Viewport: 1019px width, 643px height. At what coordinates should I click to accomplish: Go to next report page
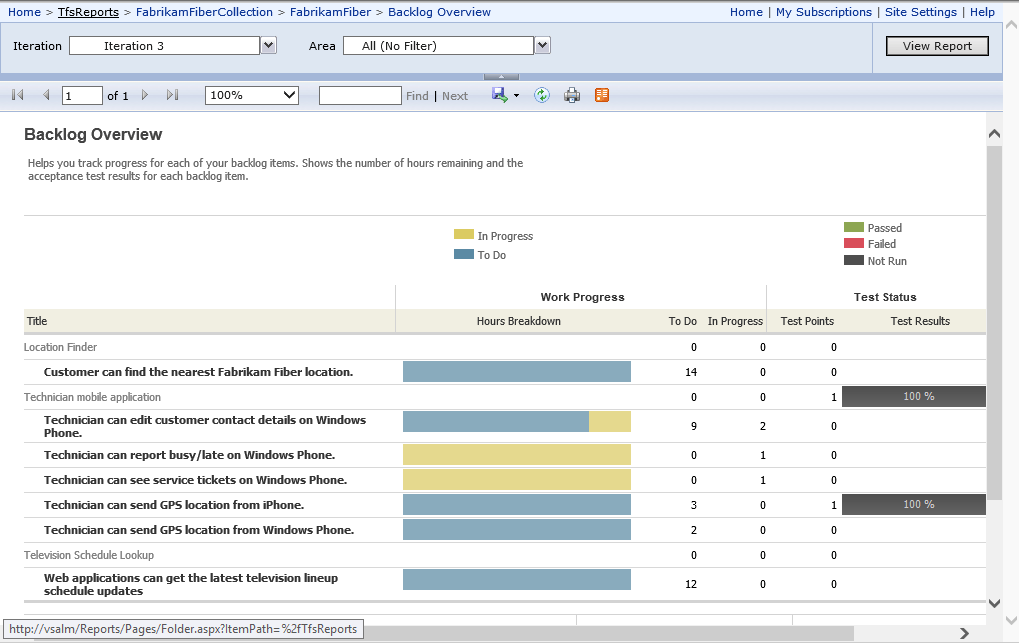(x=145, y=95)
